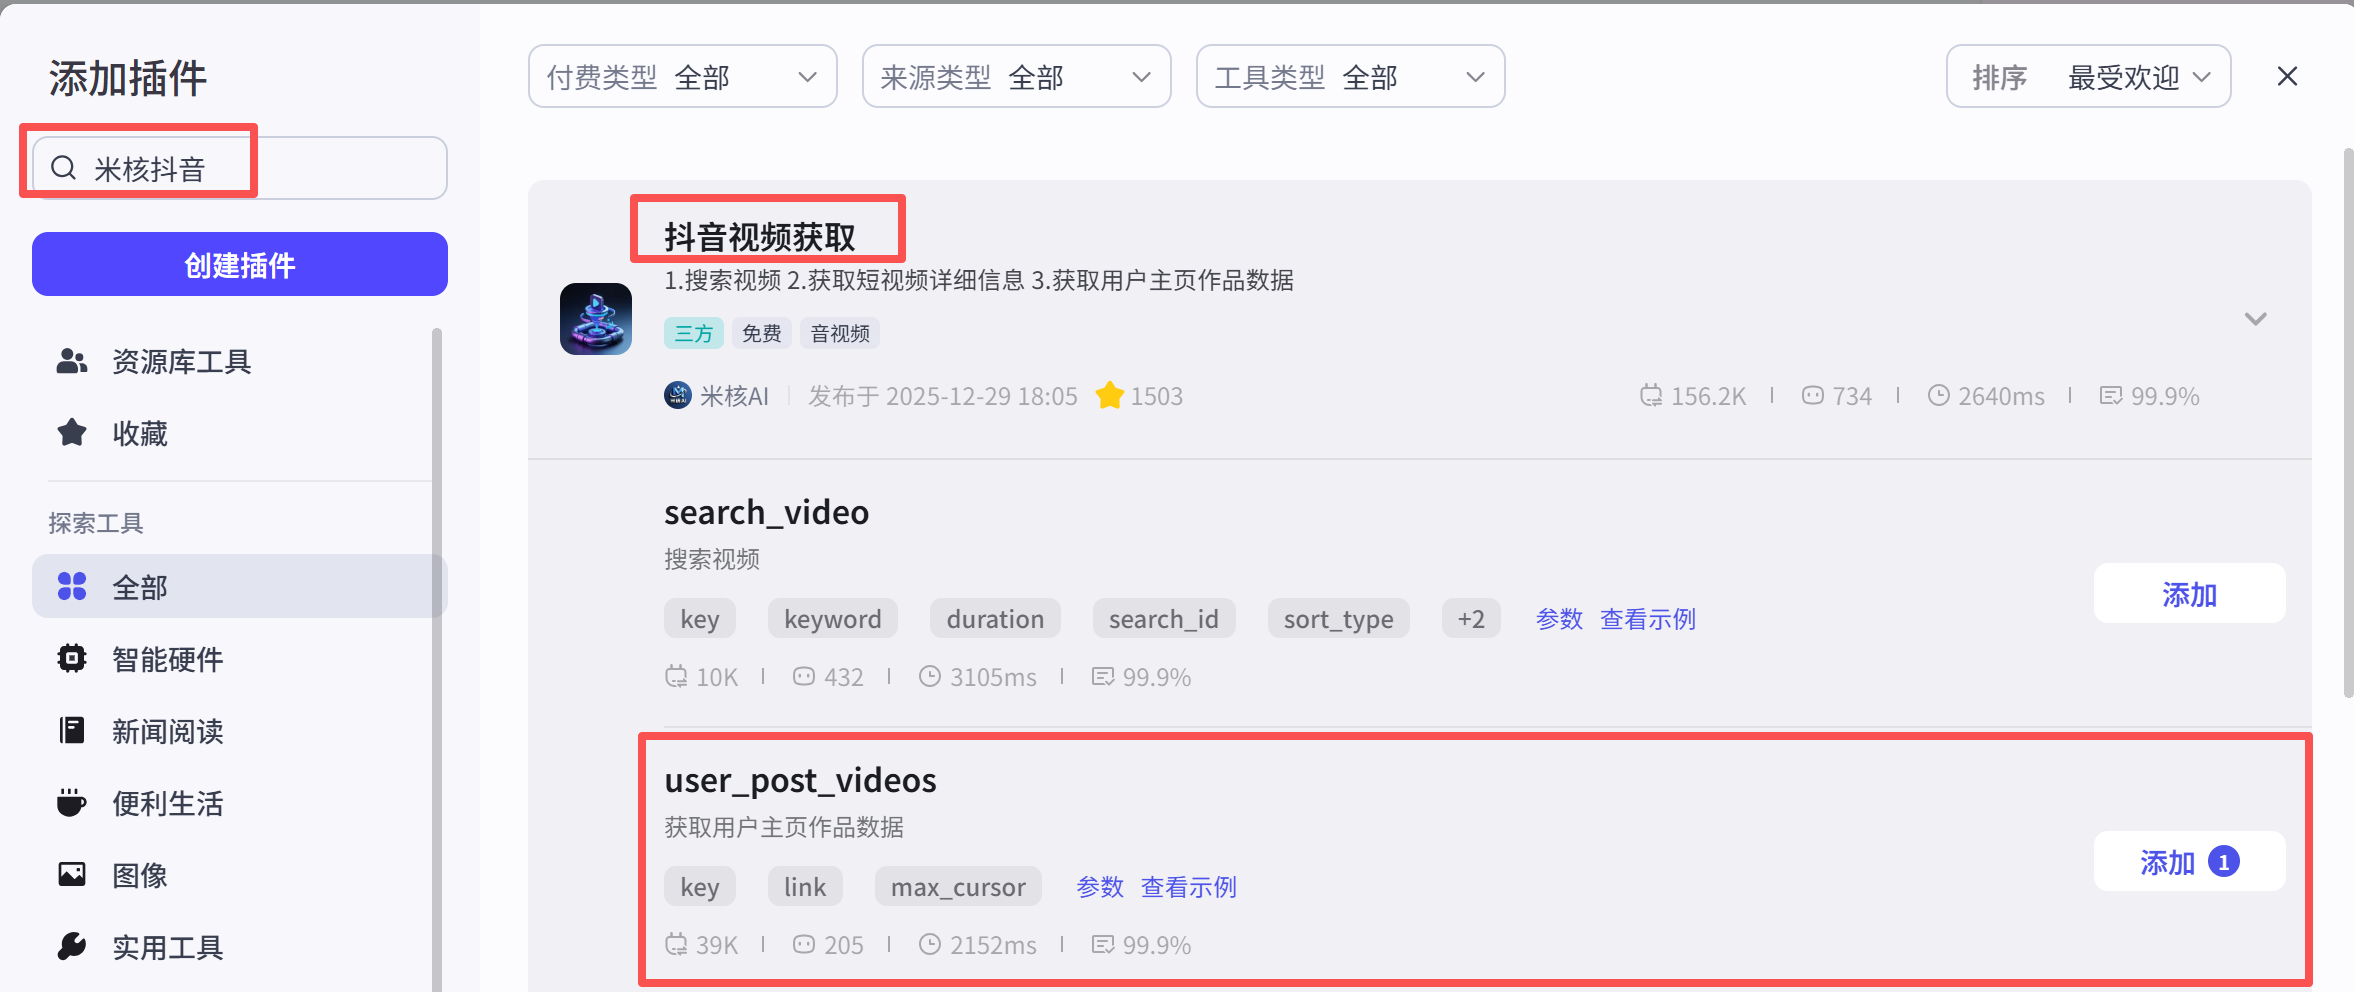Open the 付费类型 dropdown

coord(683,76)
